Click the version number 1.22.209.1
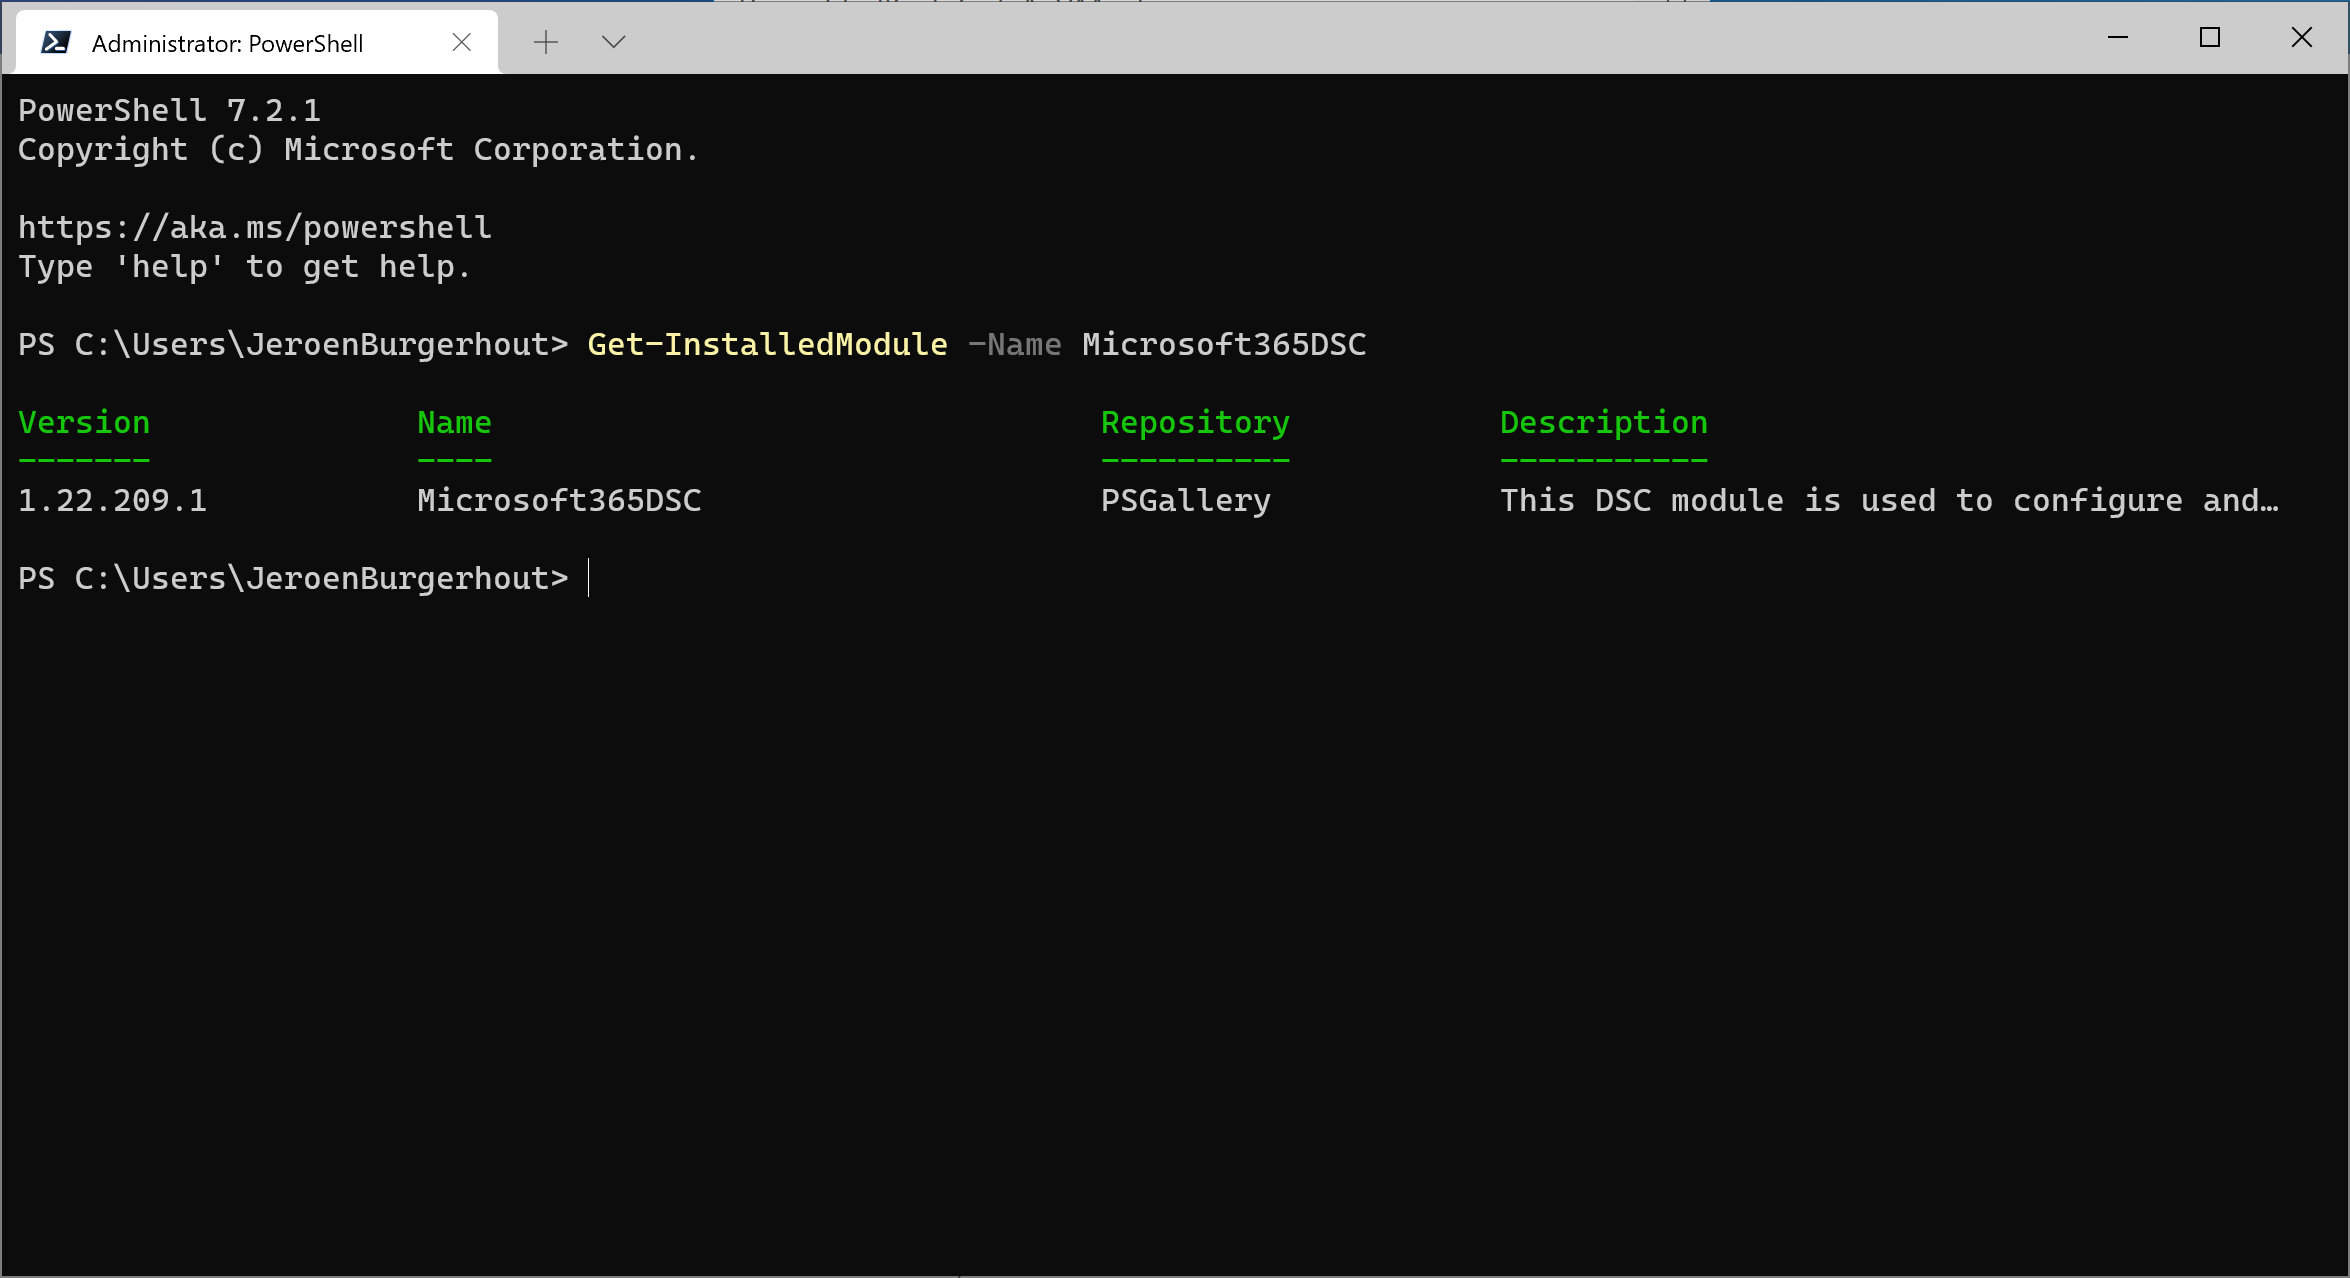This screenshot has width=2350, height=1278. click(112, 500)
